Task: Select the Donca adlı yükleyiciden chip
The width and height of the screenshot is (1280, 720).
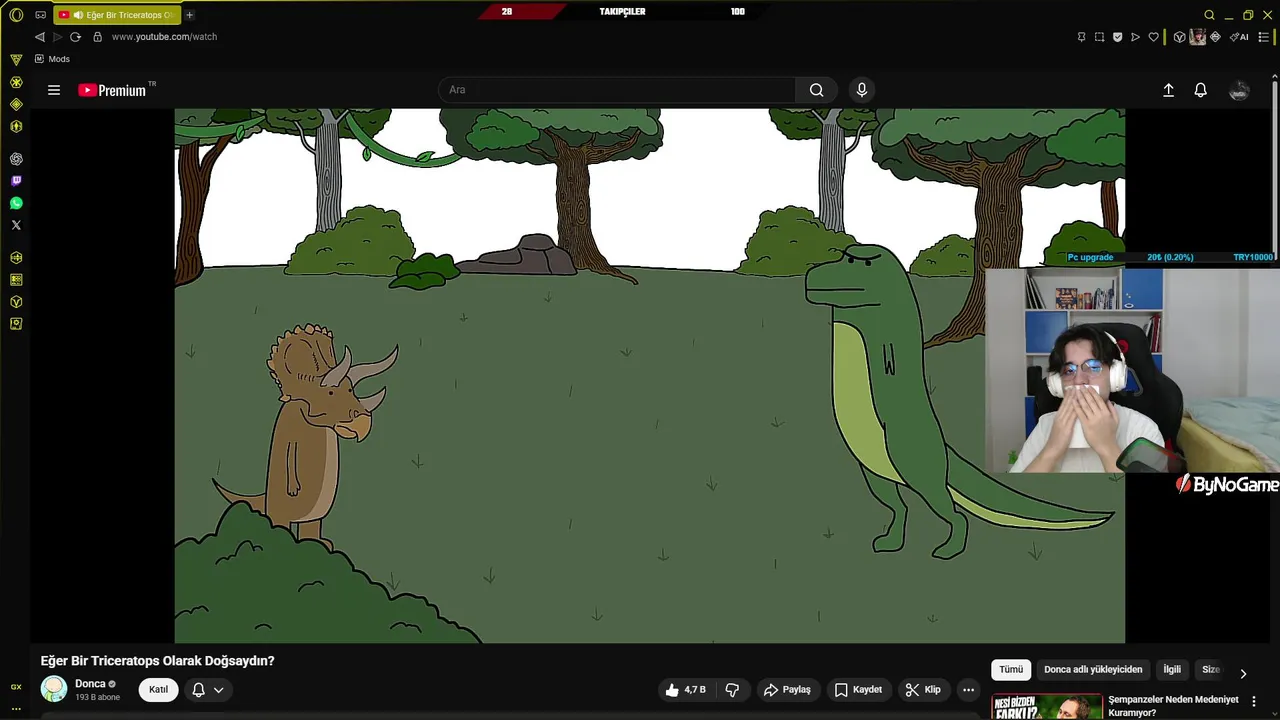Action: (x=1093, y=670)
